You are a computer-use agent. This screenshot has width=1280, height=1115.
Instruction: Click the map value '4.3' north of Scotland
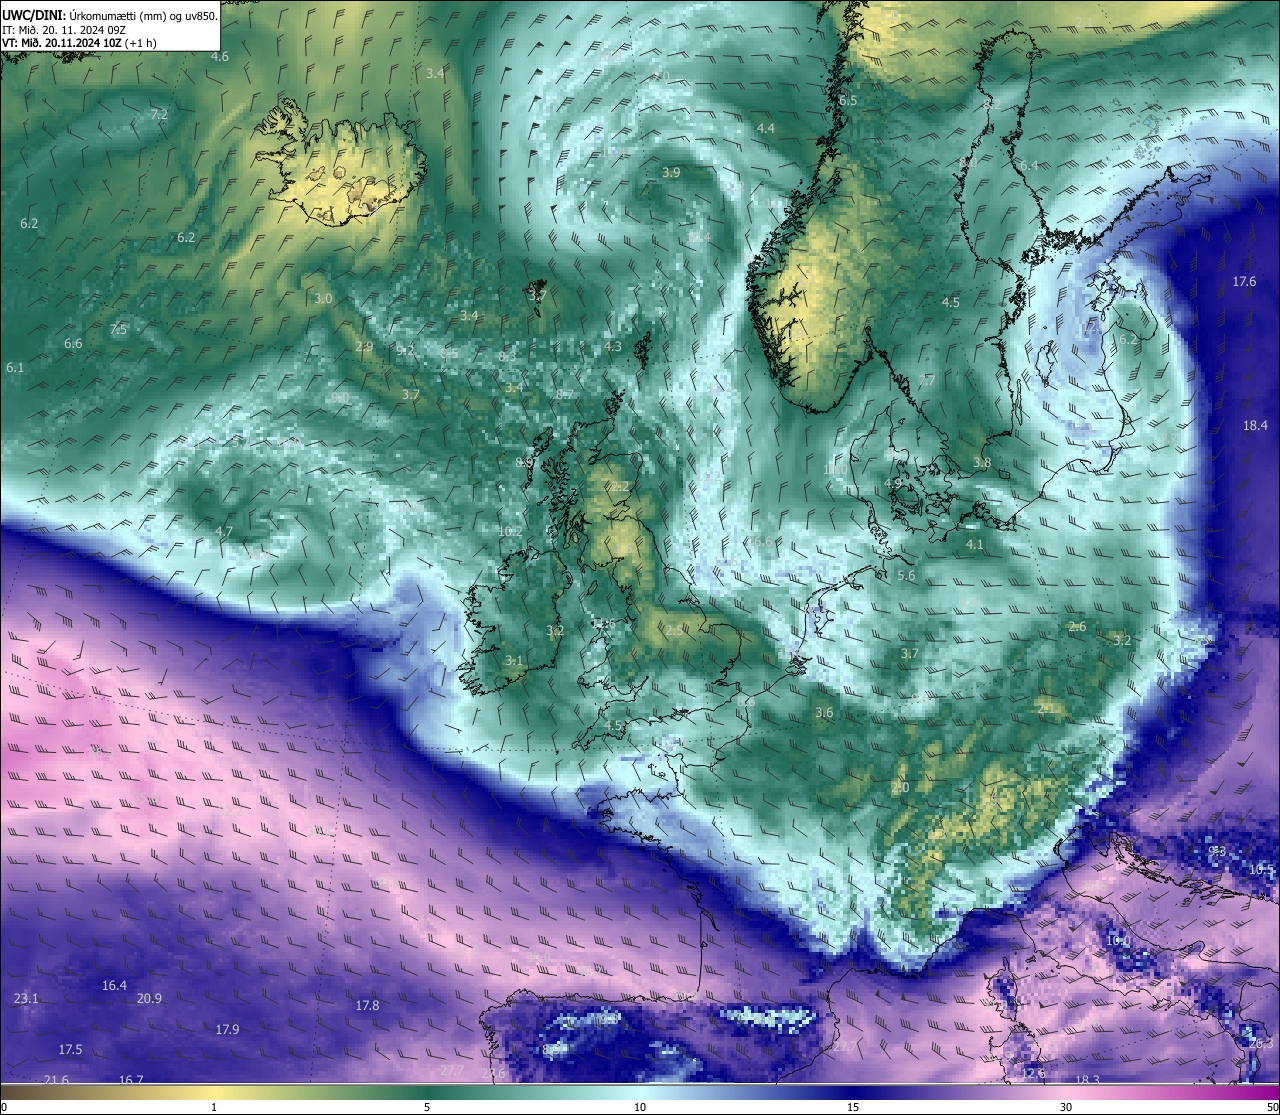[x=613, y=347]
